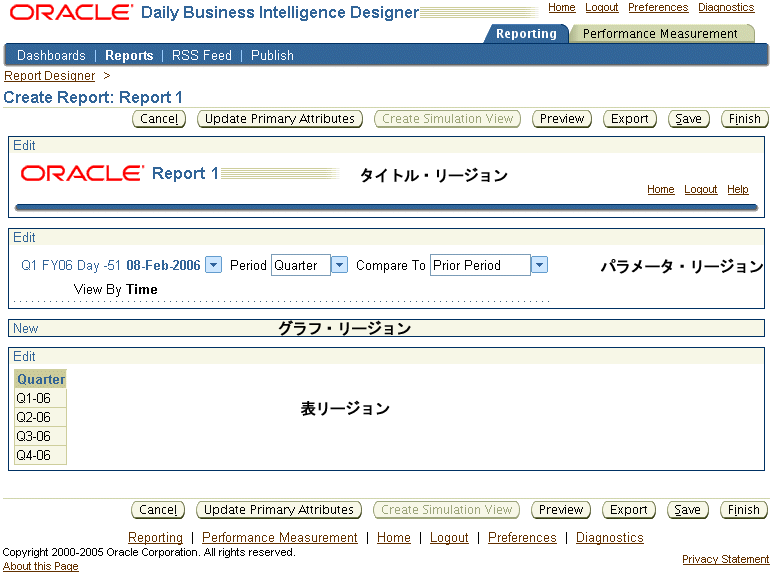
Task: Open the date picker arrow beside 08-Feb-2006
Action: pyautogui.click(x=213, y=265)
